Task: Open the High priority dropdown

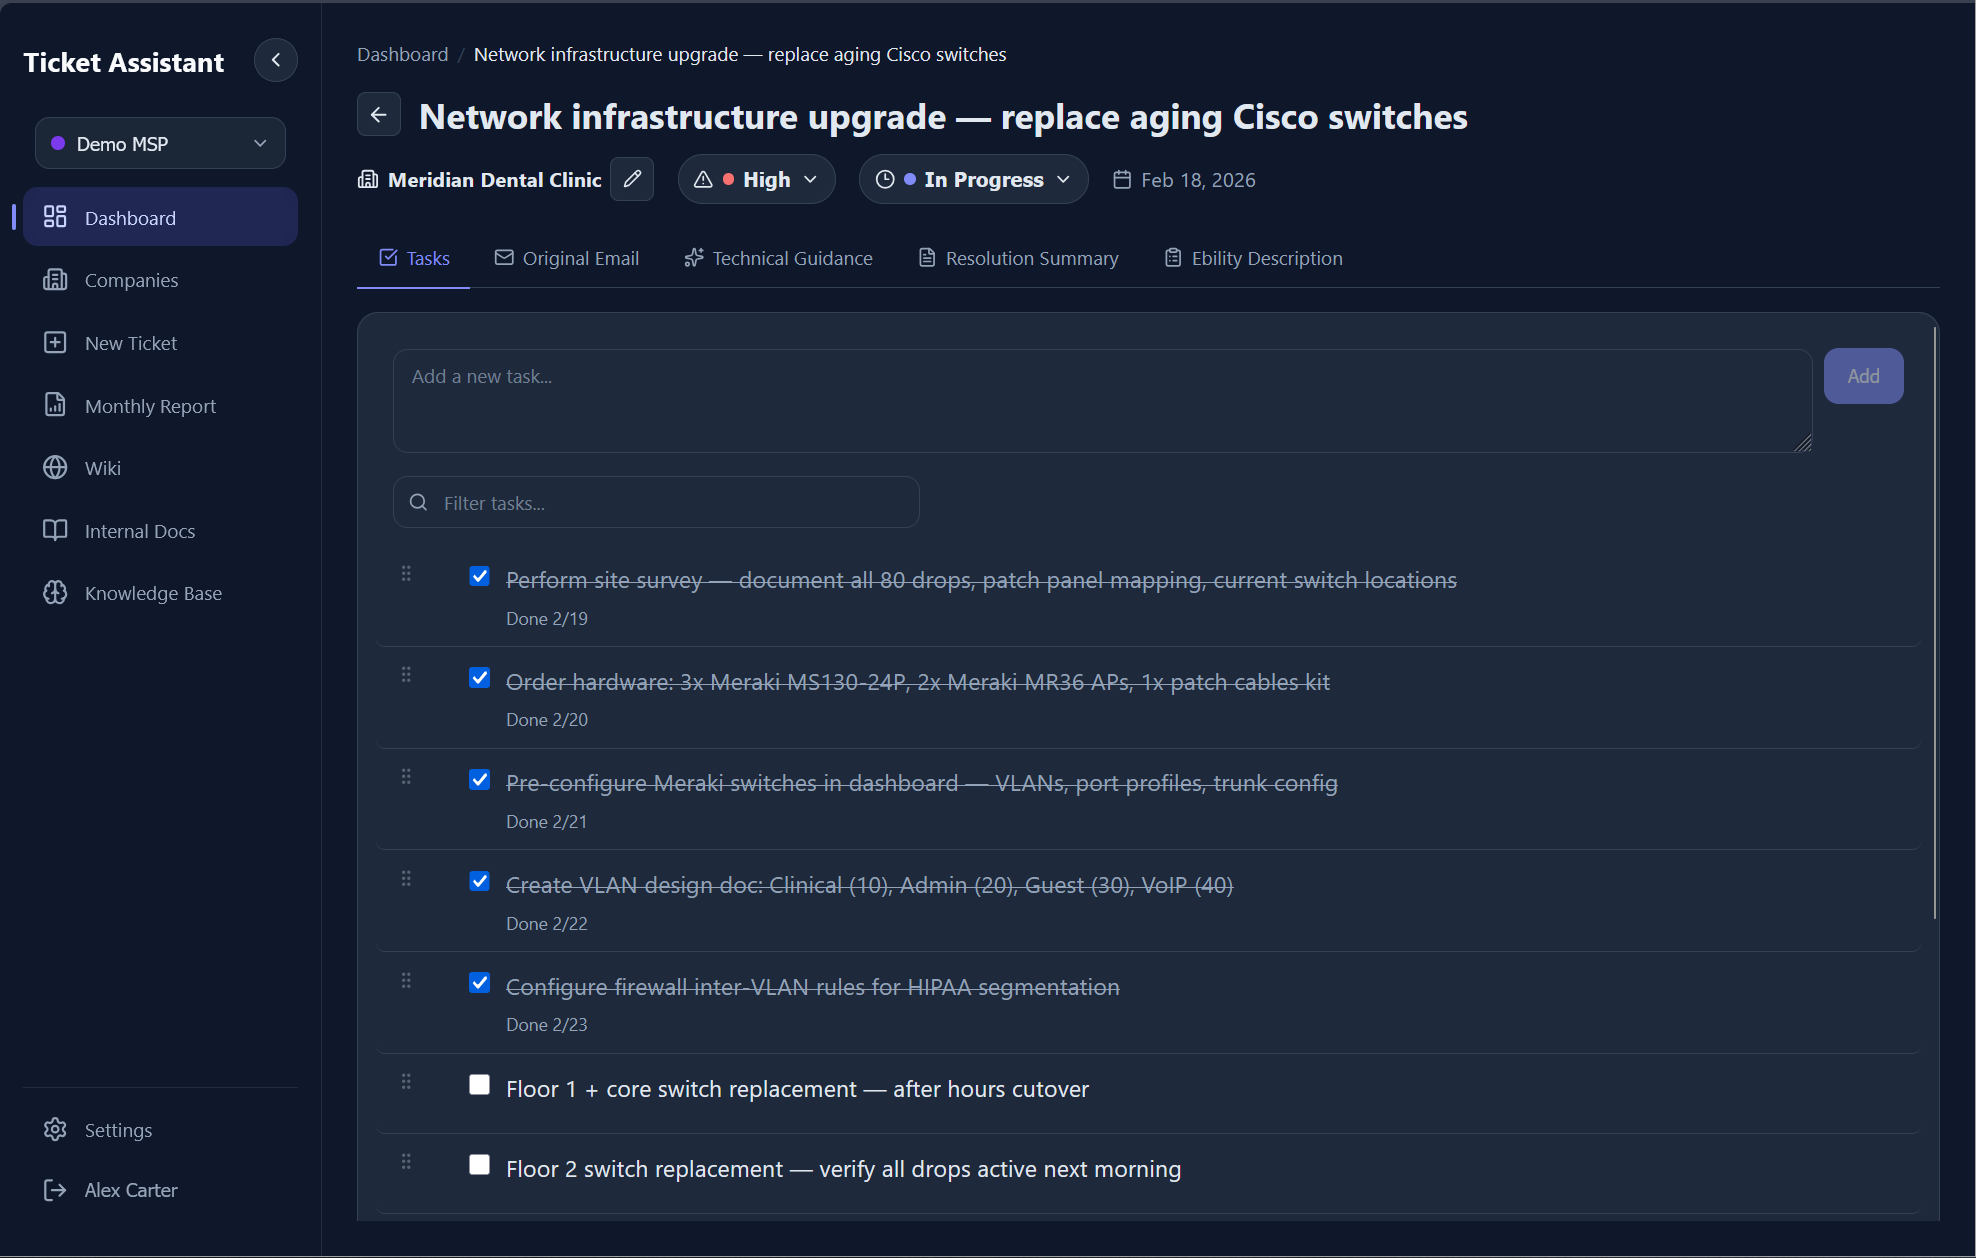Action: click(757, 180)
